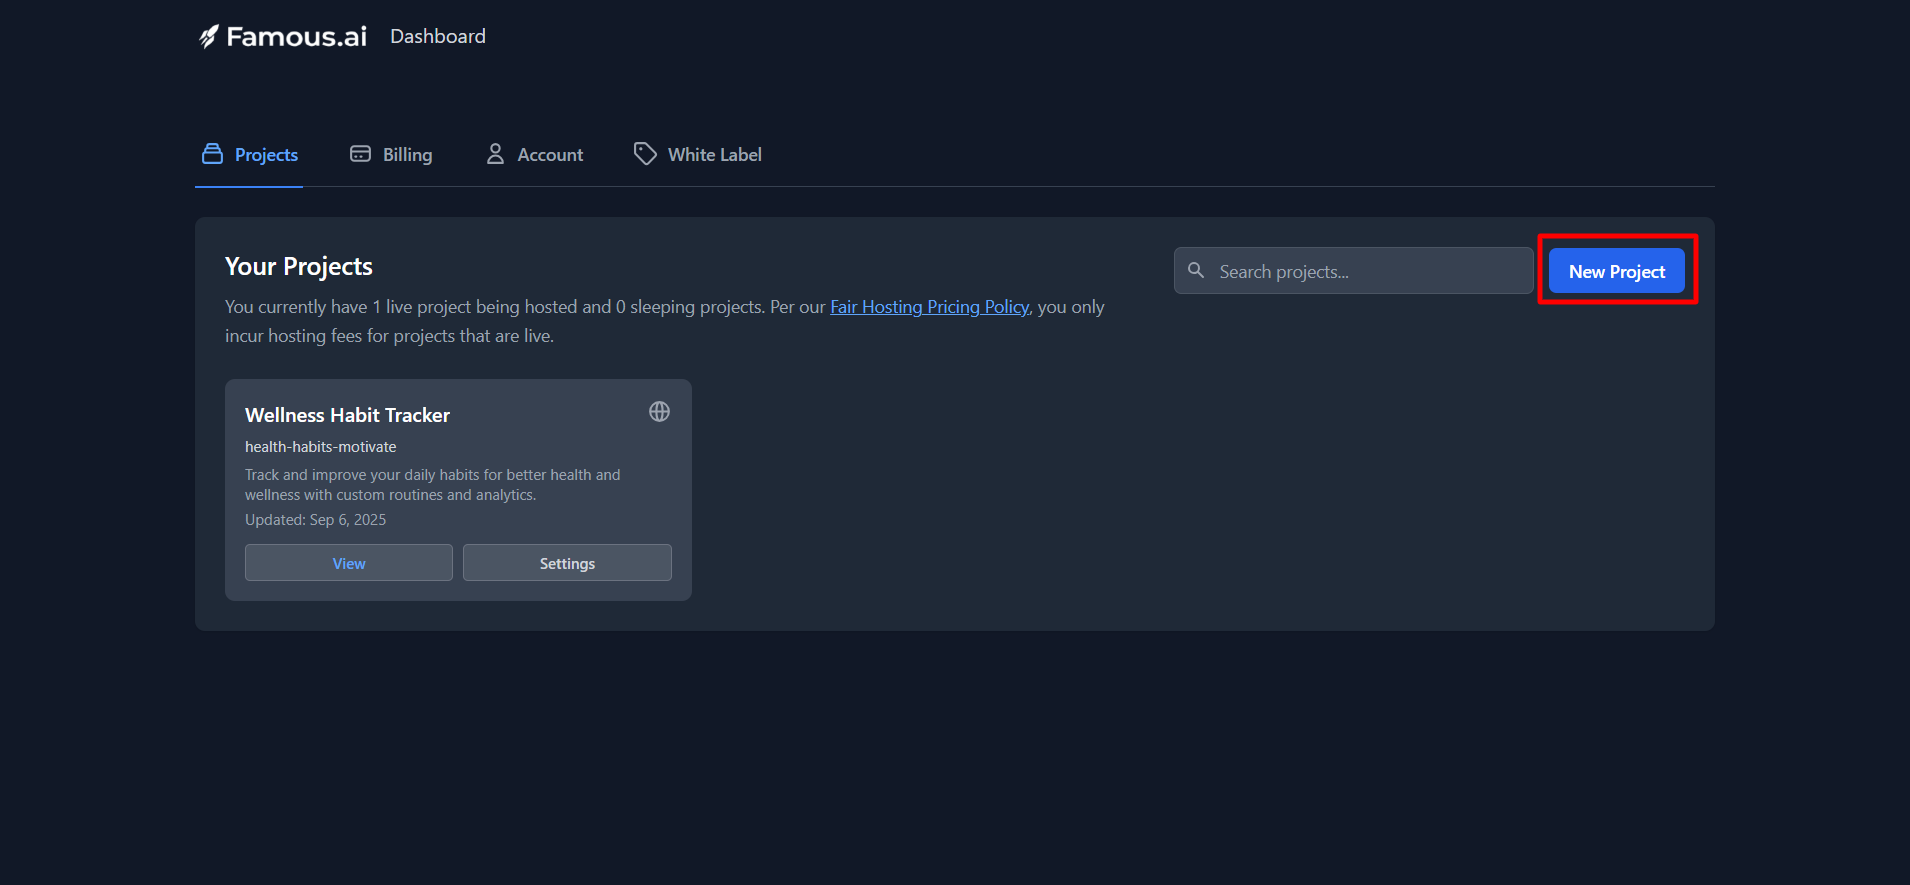
Task: Click the globe icon on Wellness Habit Tracker card
Action: (x=659, y=412)
